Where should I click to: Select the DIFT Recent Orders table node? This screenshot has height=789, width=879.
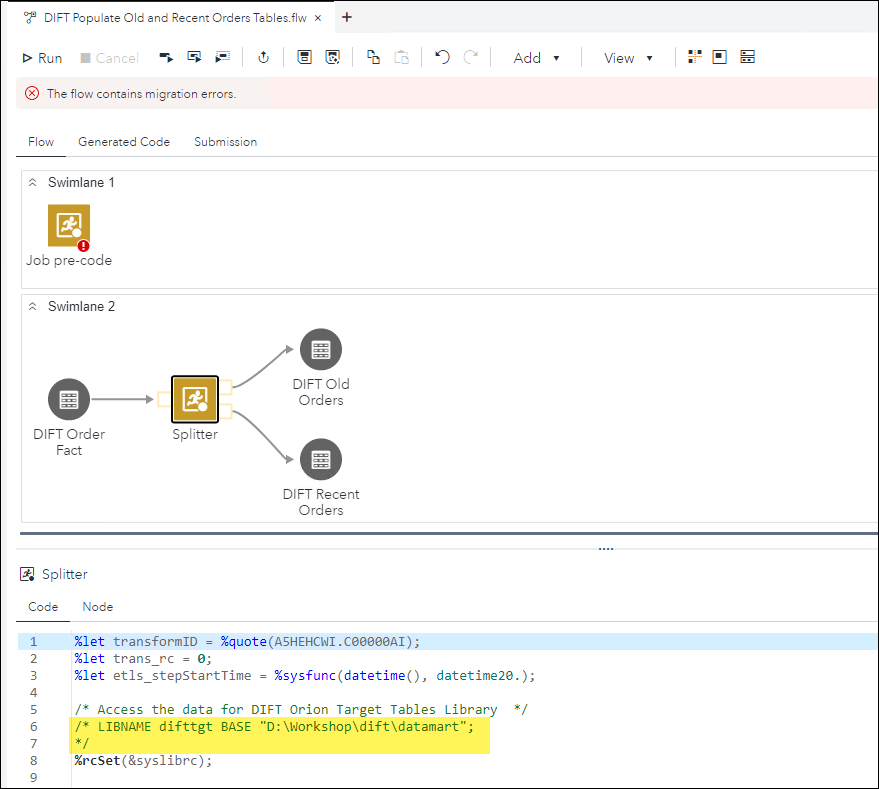(321, 459)
